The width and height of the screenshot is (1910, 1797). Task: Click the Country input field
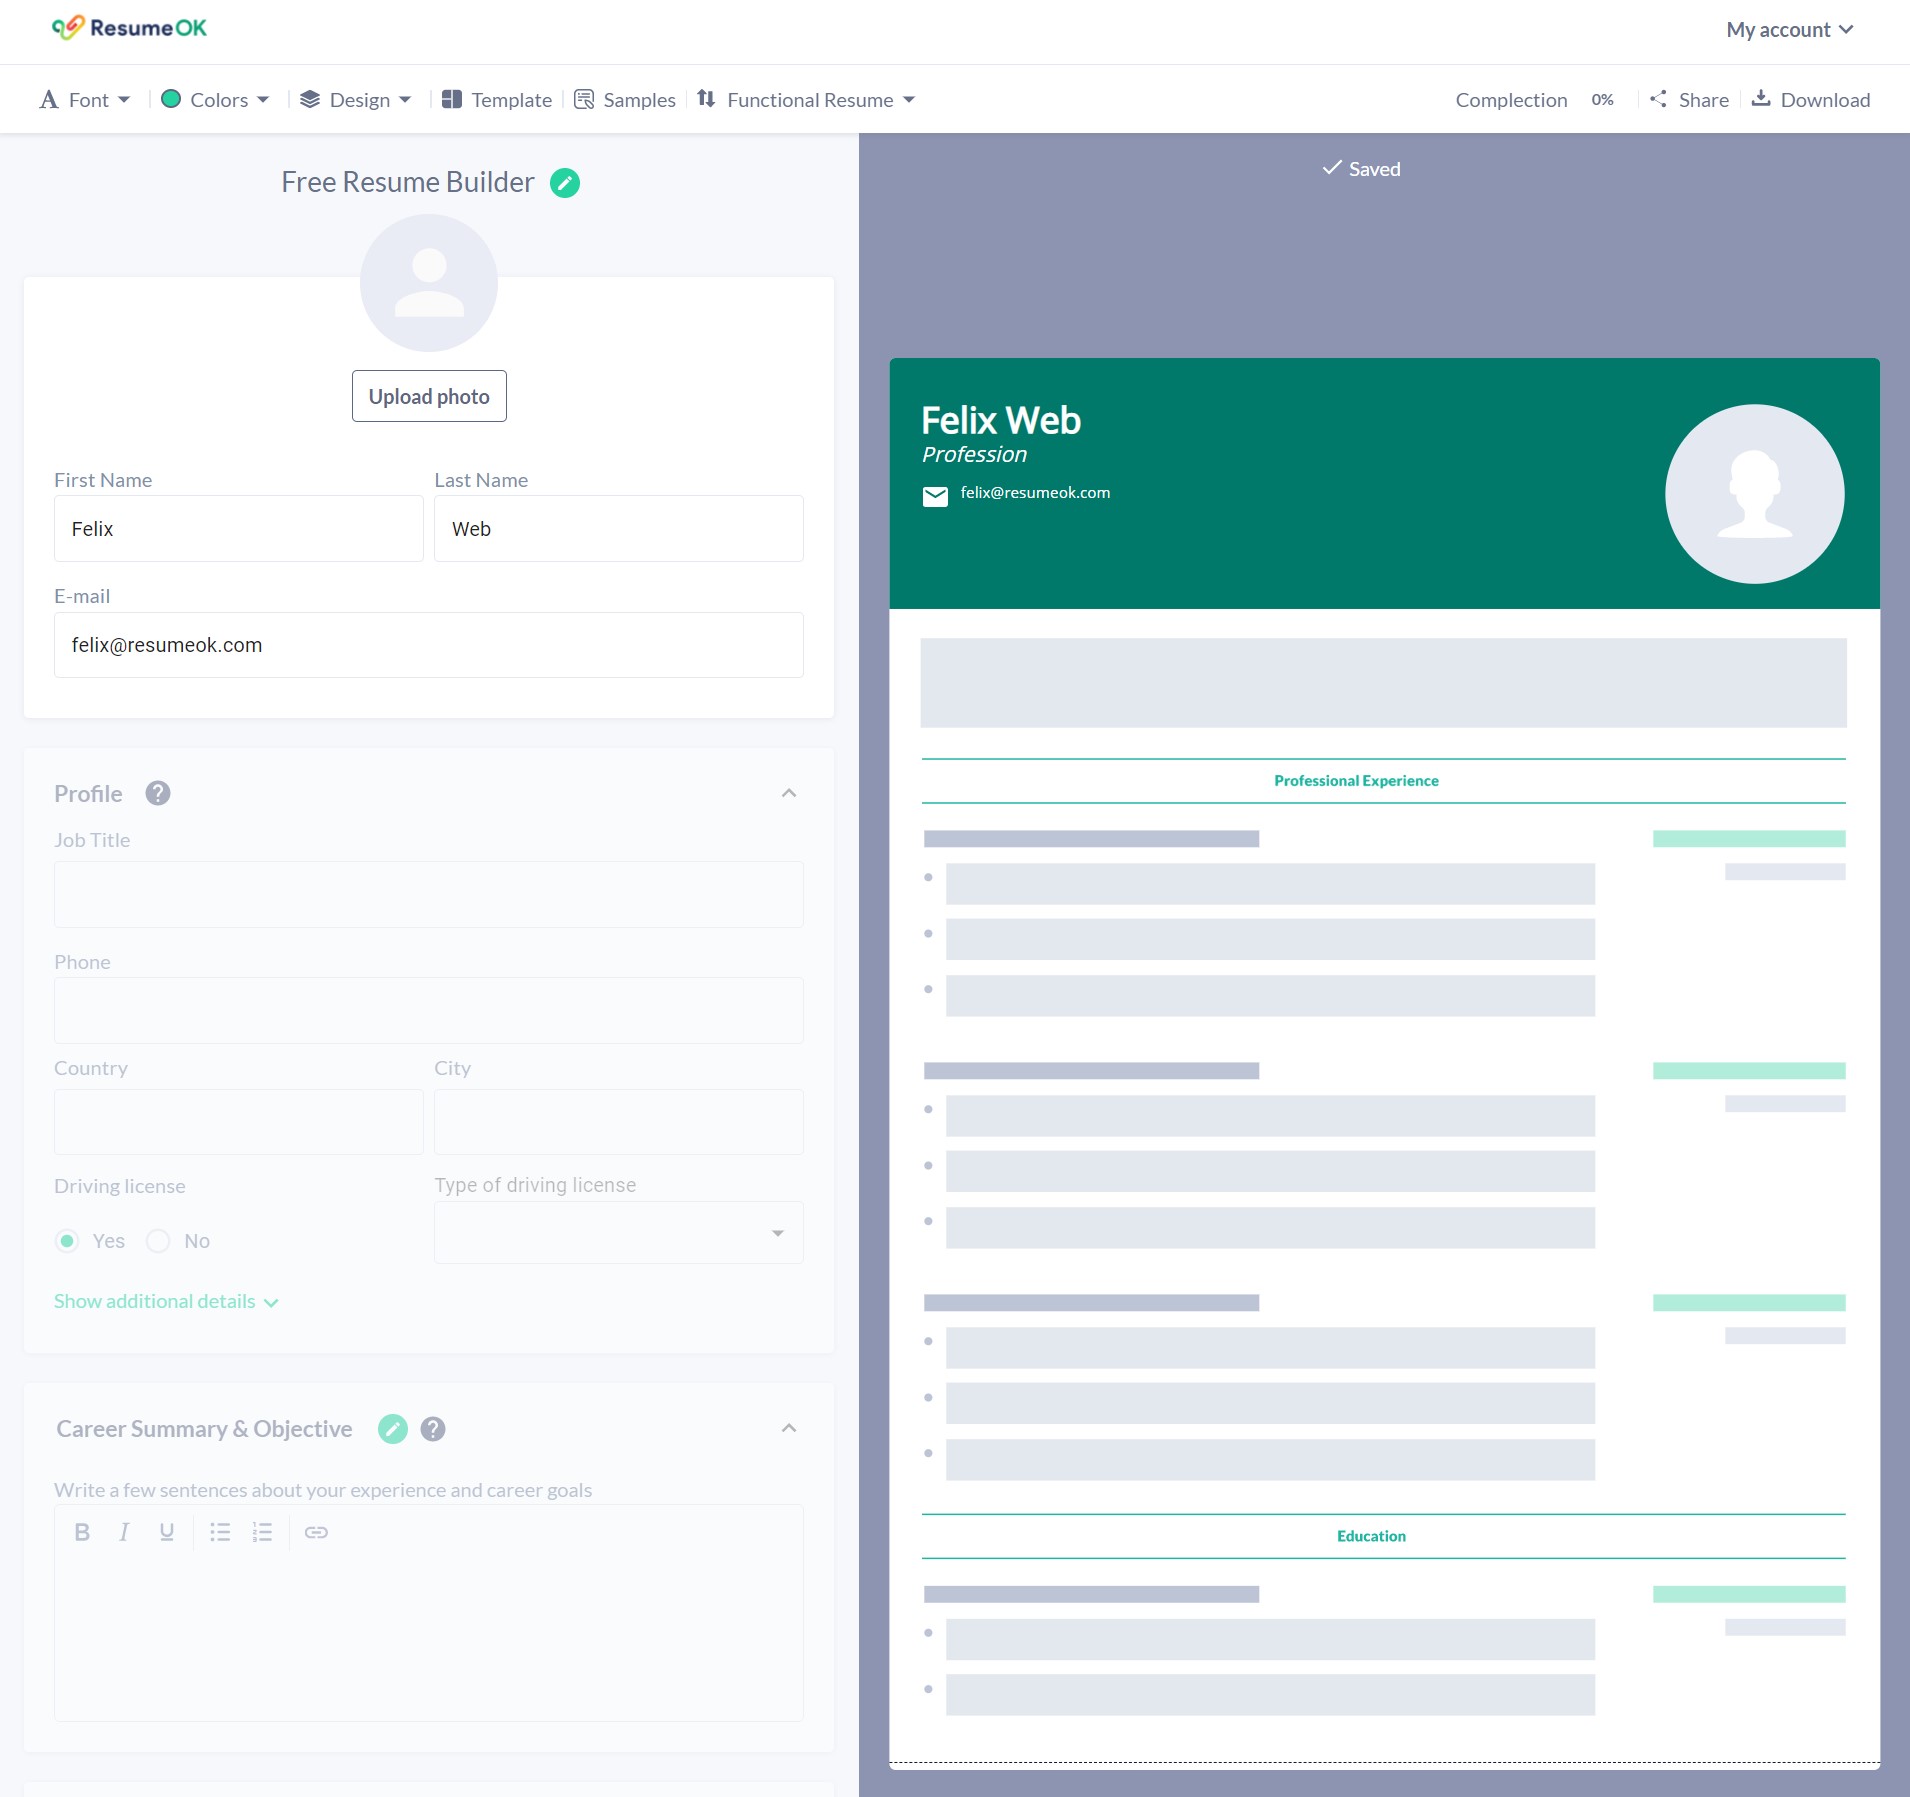239,1122
